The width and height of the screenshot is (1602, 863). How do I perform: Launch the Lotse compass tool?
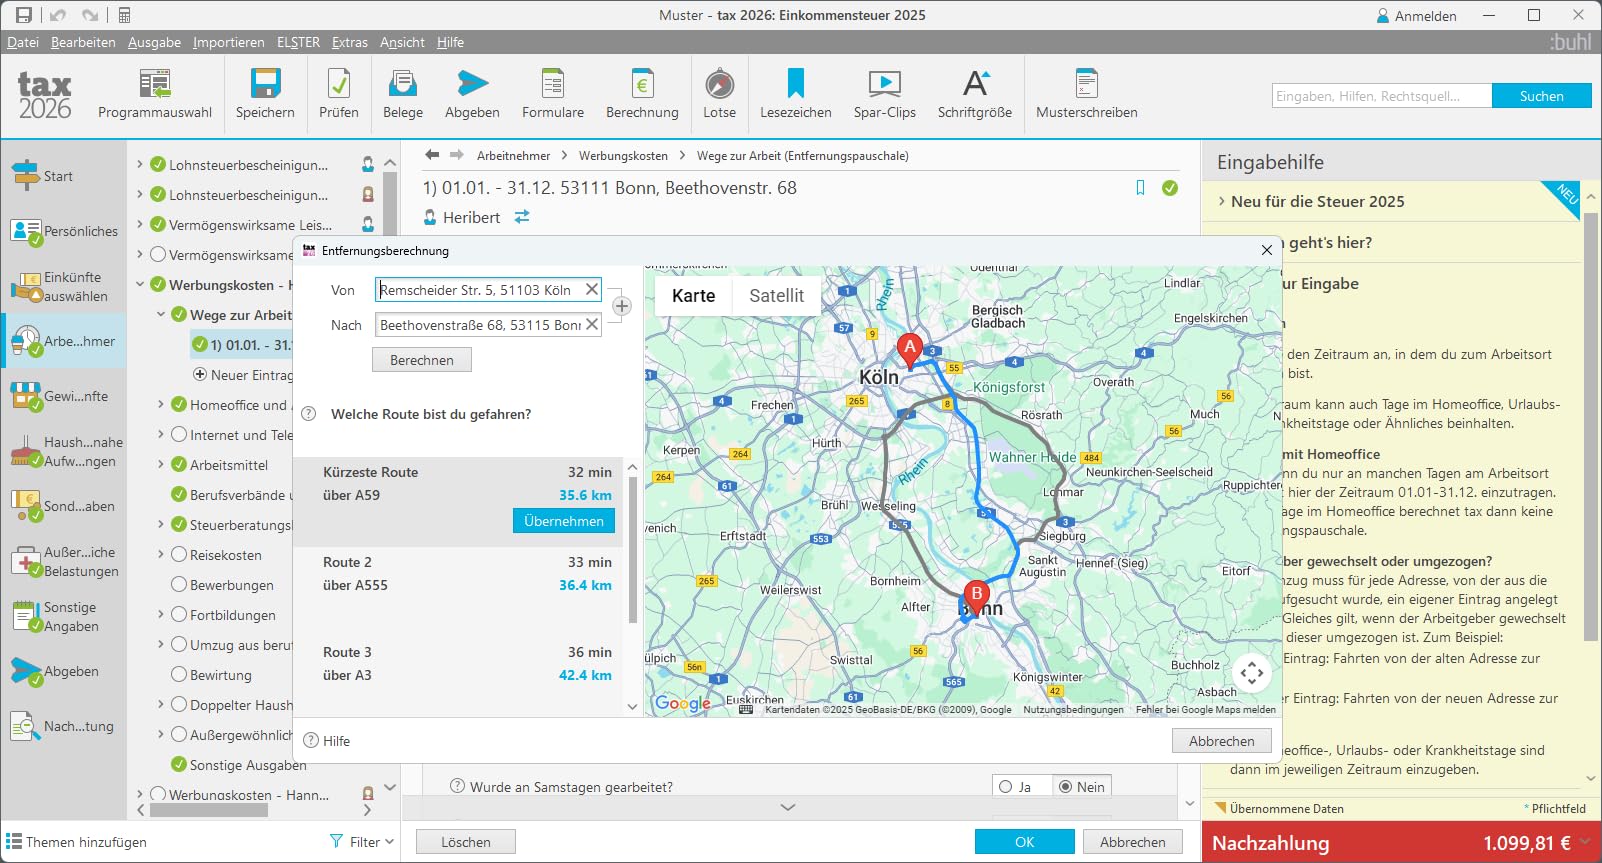coord(719,84)
